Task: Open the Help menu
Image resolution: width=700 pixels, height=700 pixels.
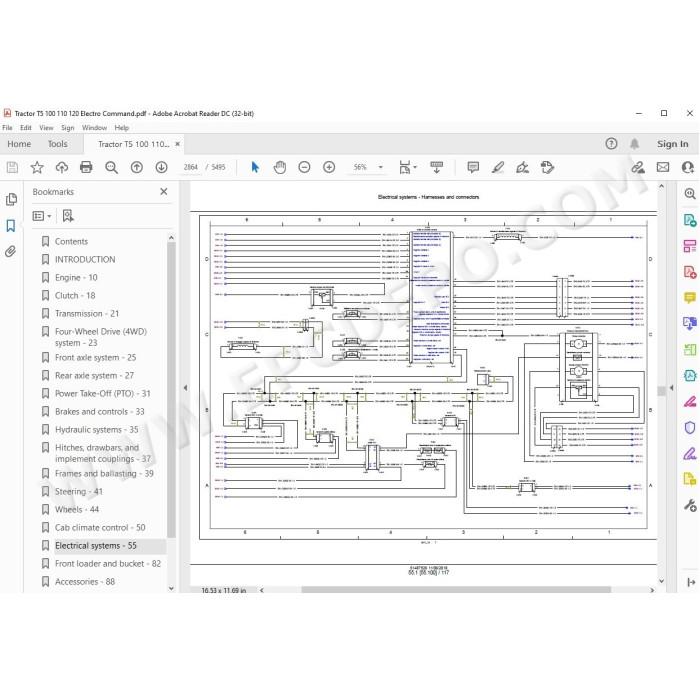Action: click(121, 128)
